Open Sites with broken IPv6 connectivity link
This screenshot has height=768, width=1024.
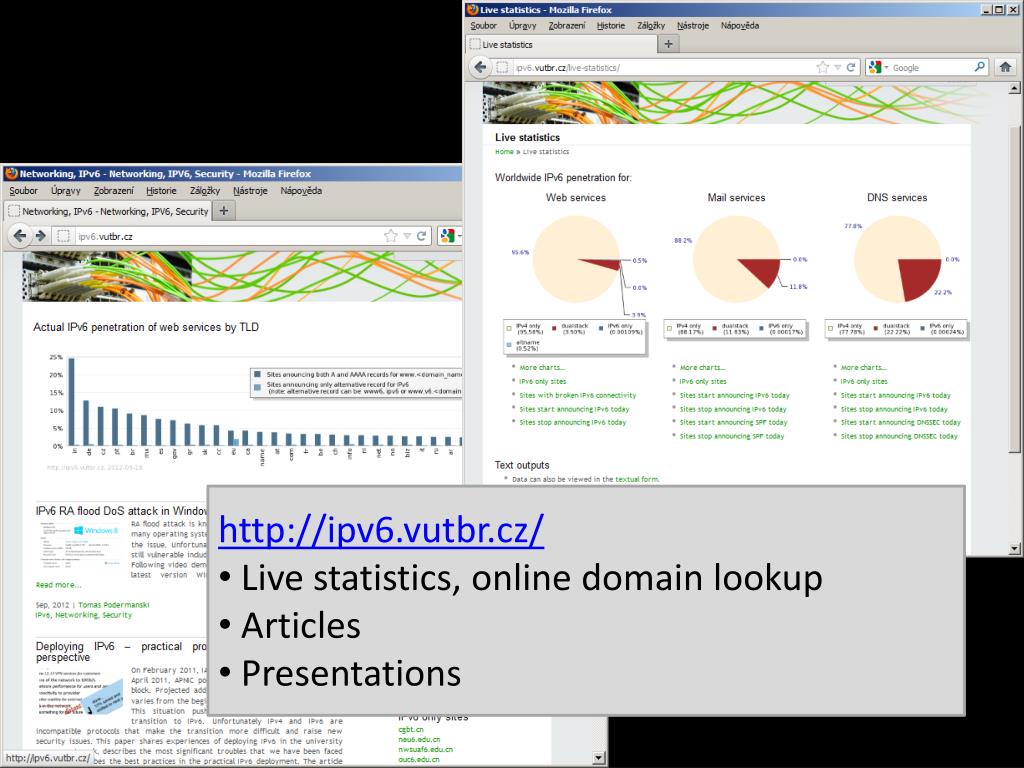577,395
